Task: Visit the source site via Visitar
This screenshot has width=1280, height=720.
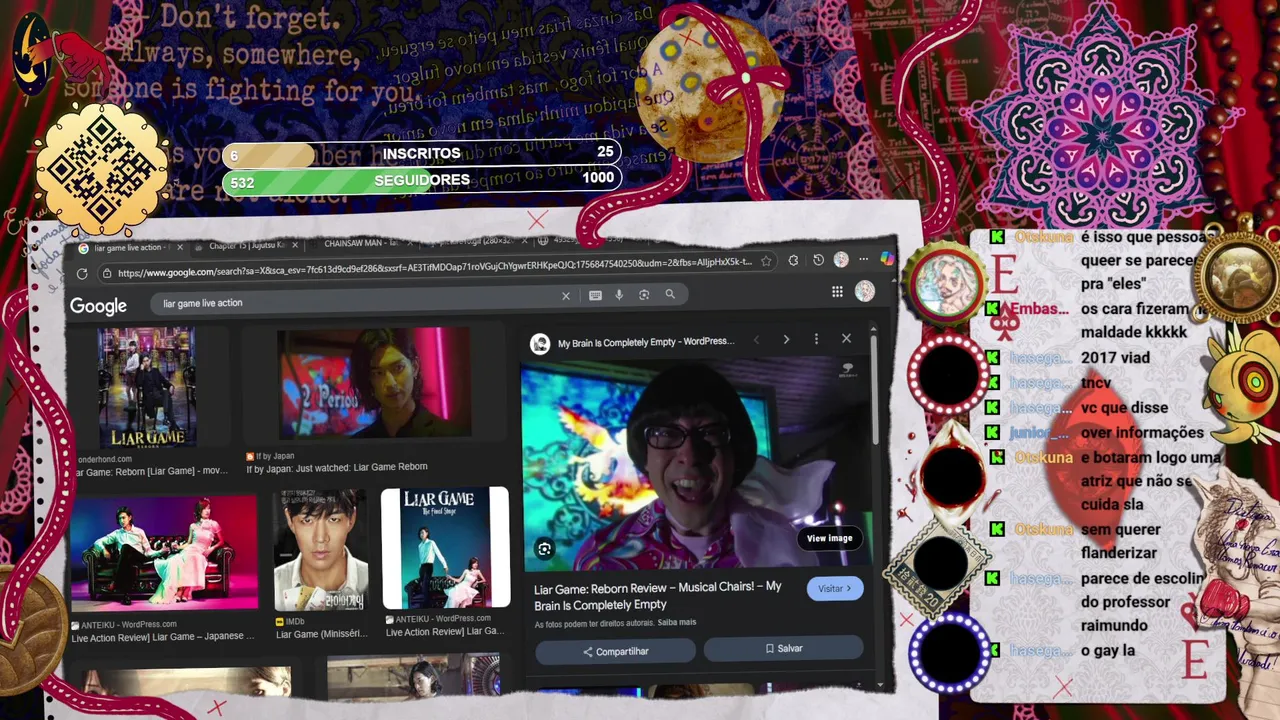Action: (835, 588)
